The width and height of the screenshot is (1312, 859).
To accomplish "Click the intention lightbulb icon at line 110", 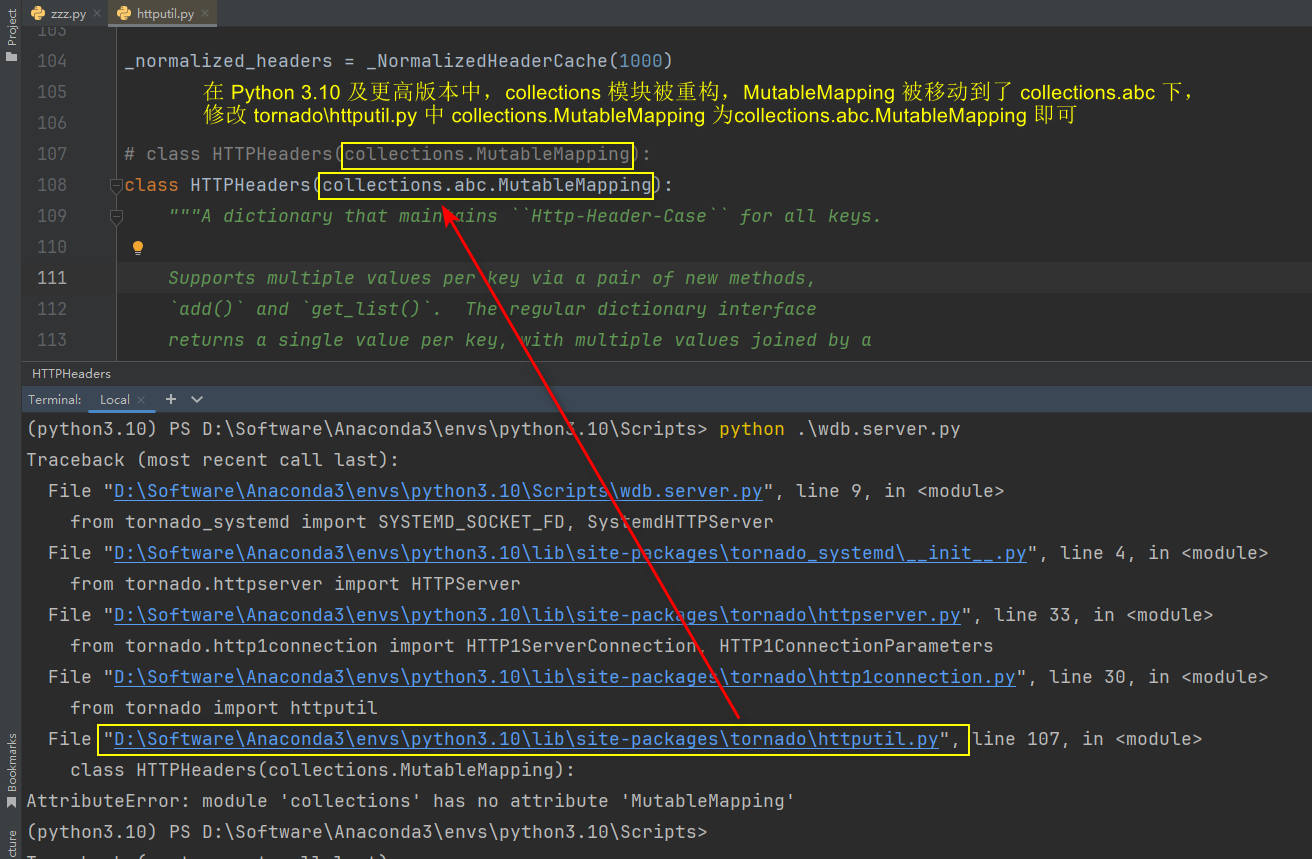I will pyautogui.click(x=137, y=246).
